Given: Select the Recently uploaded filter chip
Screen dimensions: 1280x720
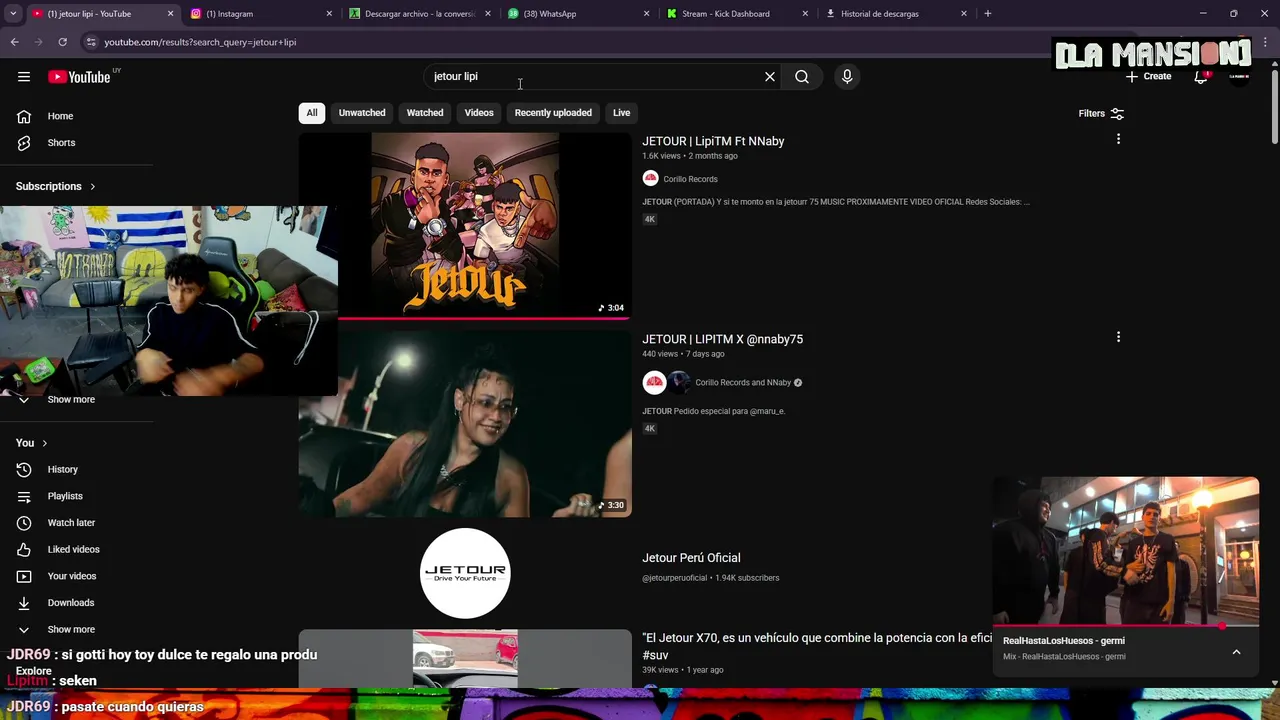Looking at the screenshot, I should [553, 113].
